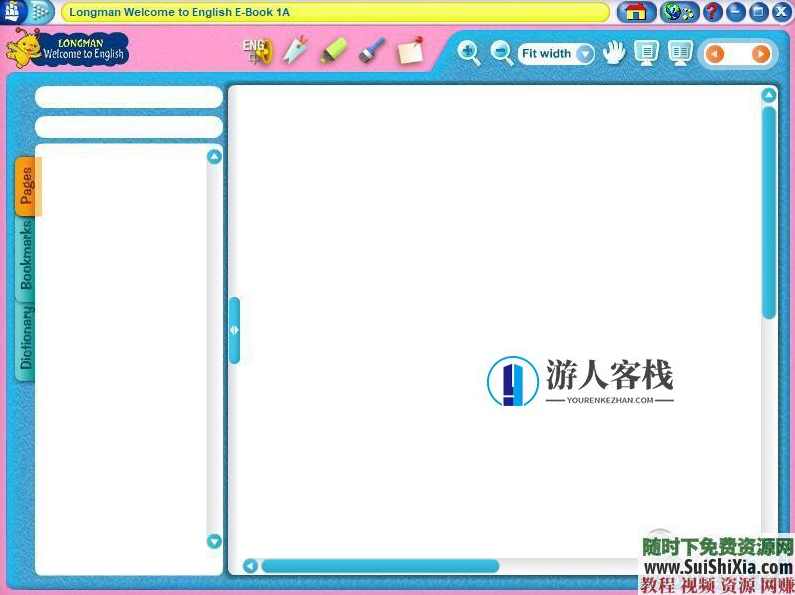The height and width of the screenshot is (595, 795).
Task: Open the Home screen icon
Action: click(636, 12)
